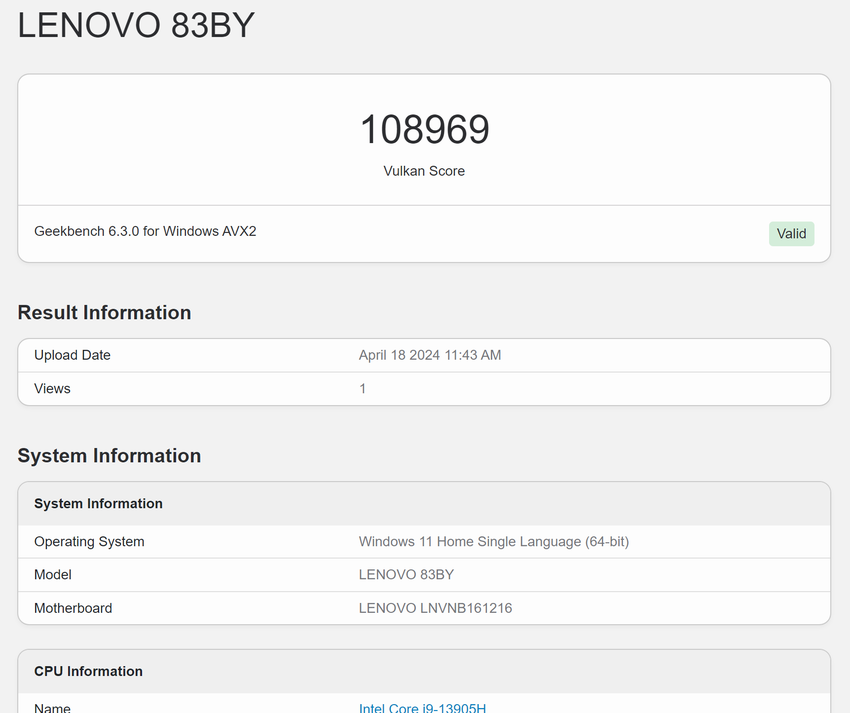Select the Motherboard row label
Screen dimensions: 850x713
(x=73, y=608)
